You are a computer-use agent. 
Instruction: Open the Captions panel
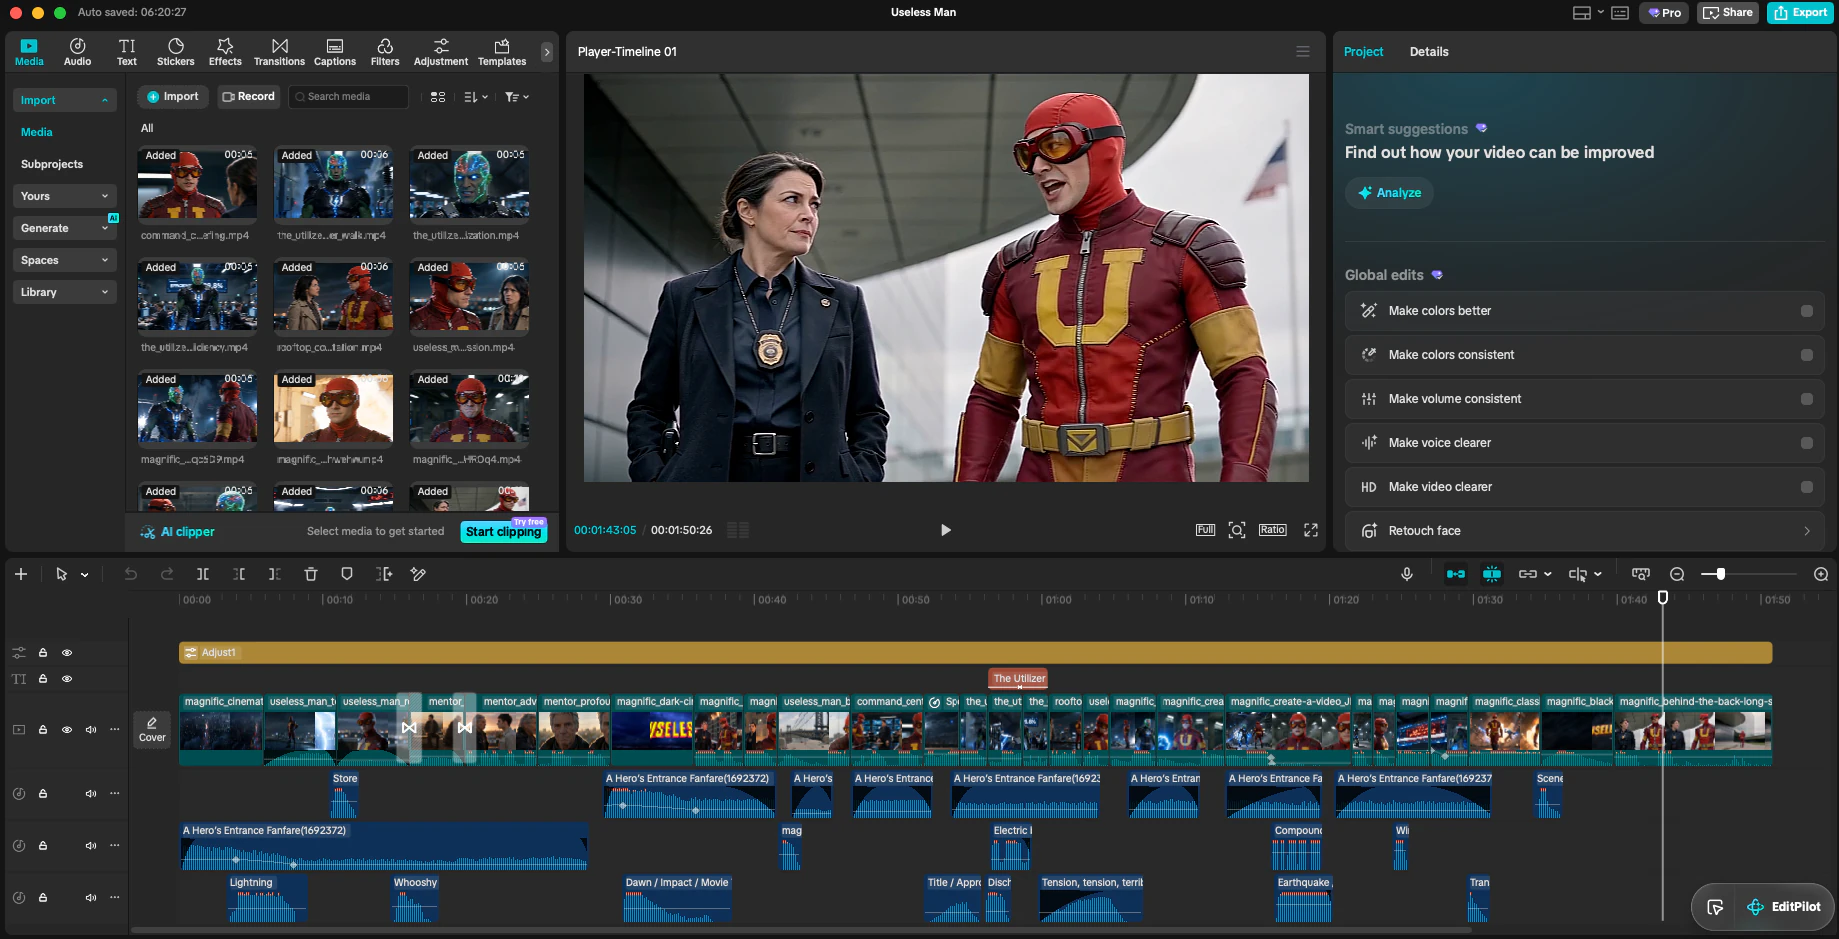(x=335, y=52)
